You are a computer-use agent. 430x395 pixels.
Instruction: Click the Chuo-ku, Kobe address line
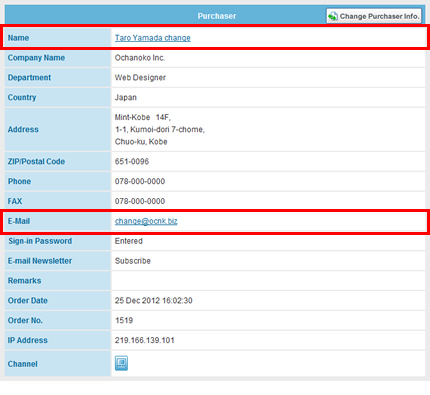coord(141,142)
